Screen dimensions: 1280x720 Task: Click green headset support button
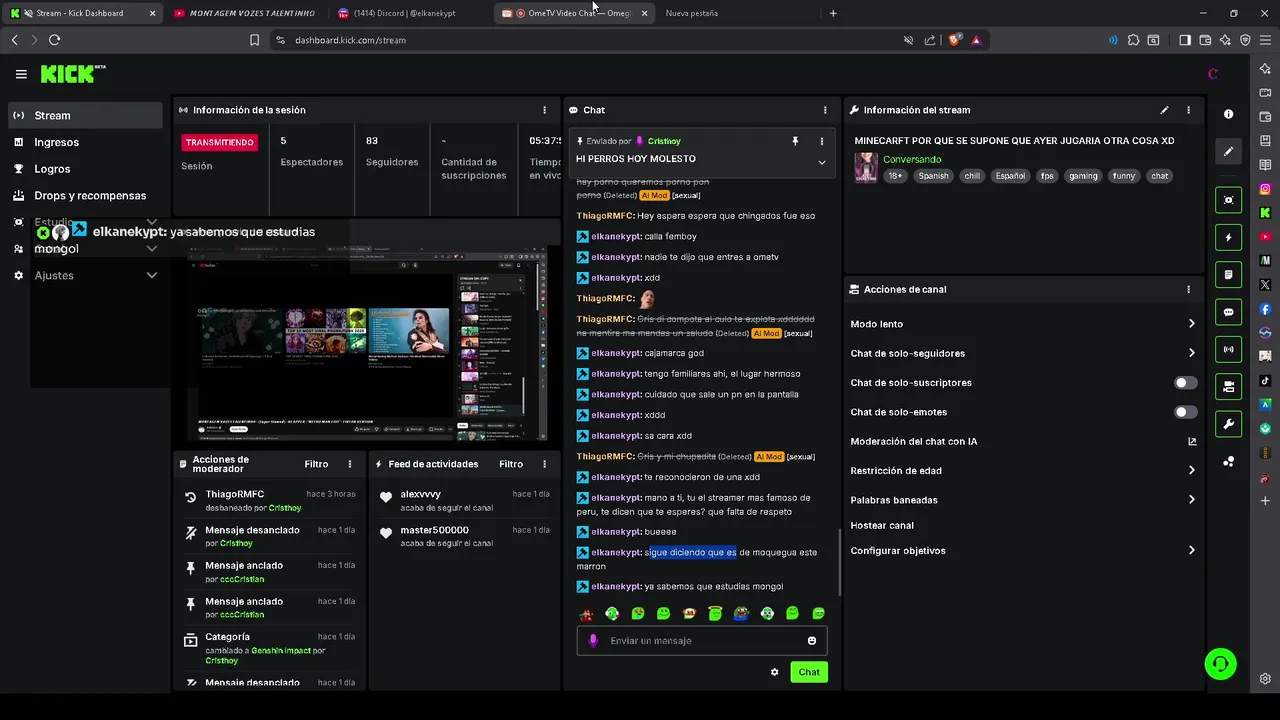(x=1220, y=663)
